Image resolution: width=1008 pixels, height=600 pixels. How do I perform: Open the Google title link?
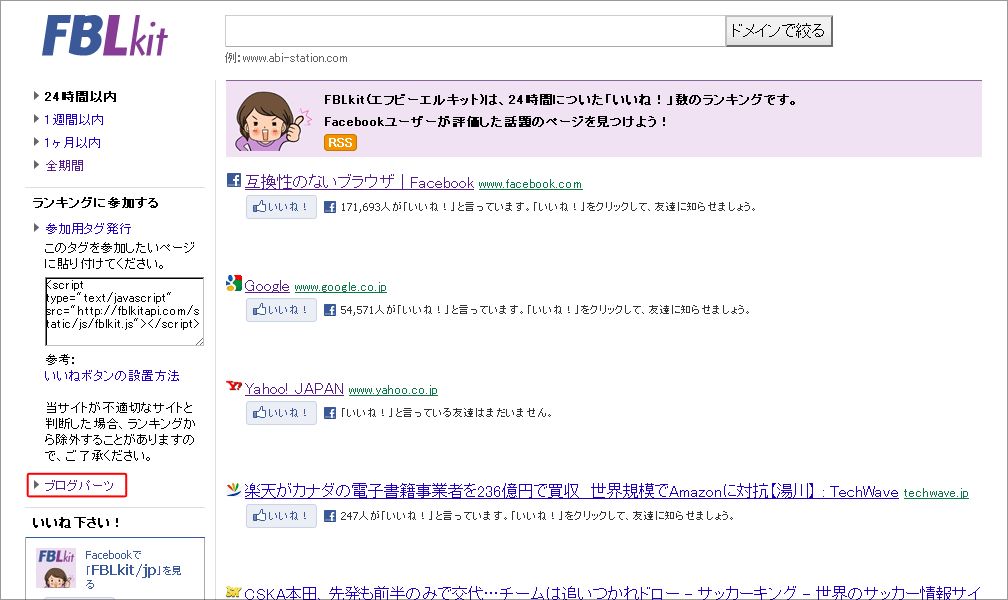[267, 286]
